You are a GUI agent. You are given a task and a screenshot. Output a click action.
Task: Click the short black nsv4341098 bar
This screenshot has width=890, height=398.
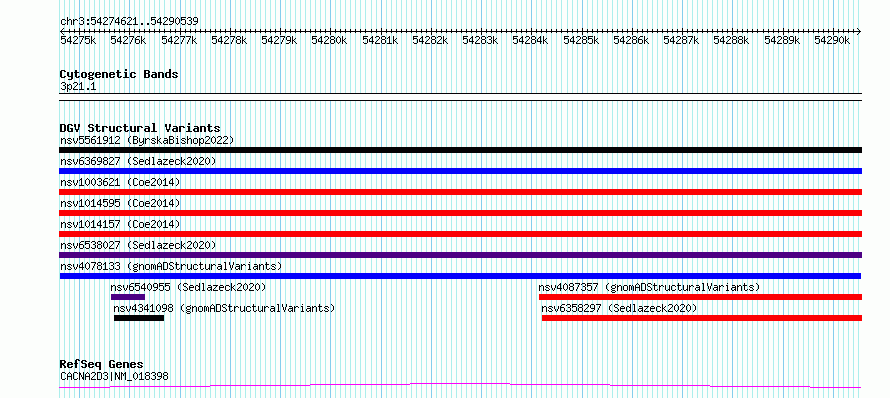139,318
